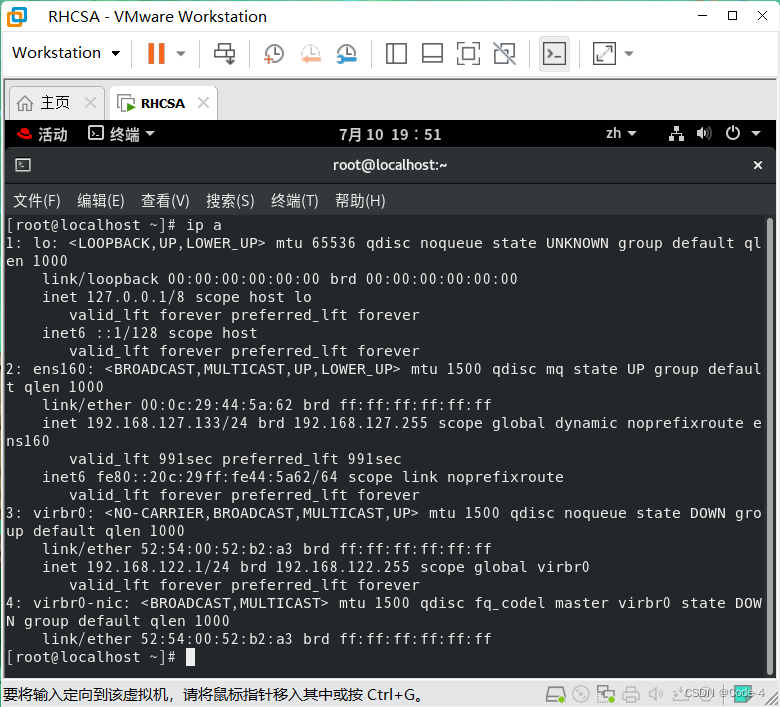Show or hide the library sidebar
The height and width of the screenshot is (707, 780).
(396, 53)
